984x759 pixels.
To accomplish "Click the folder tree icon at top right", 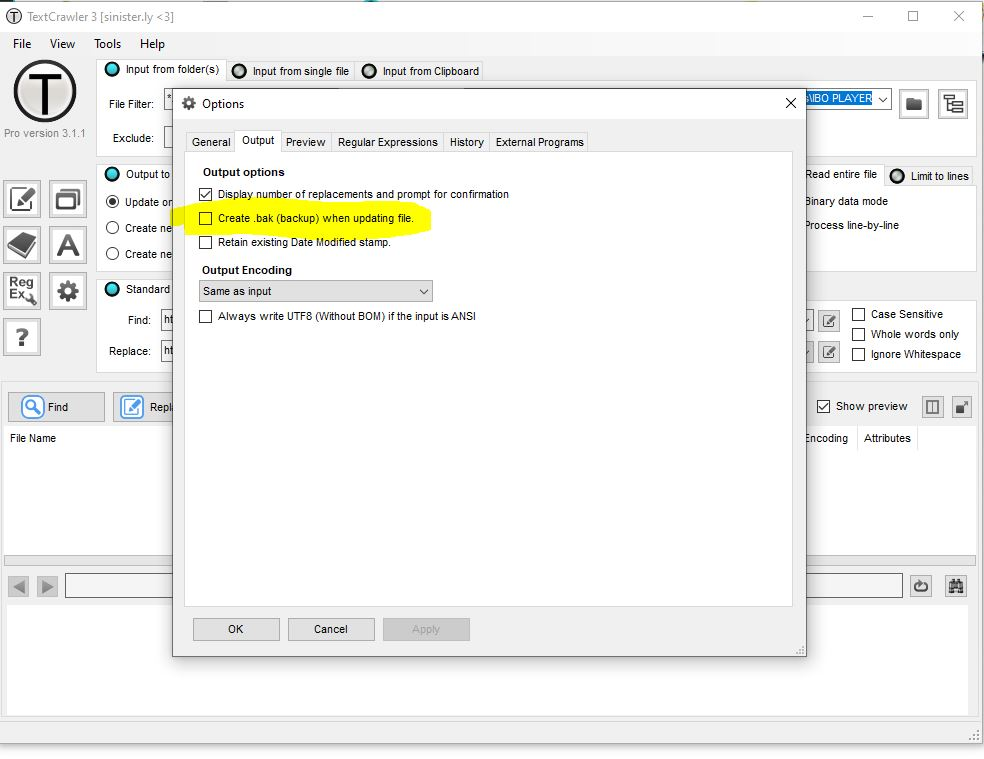I will (x=953, y=104).
